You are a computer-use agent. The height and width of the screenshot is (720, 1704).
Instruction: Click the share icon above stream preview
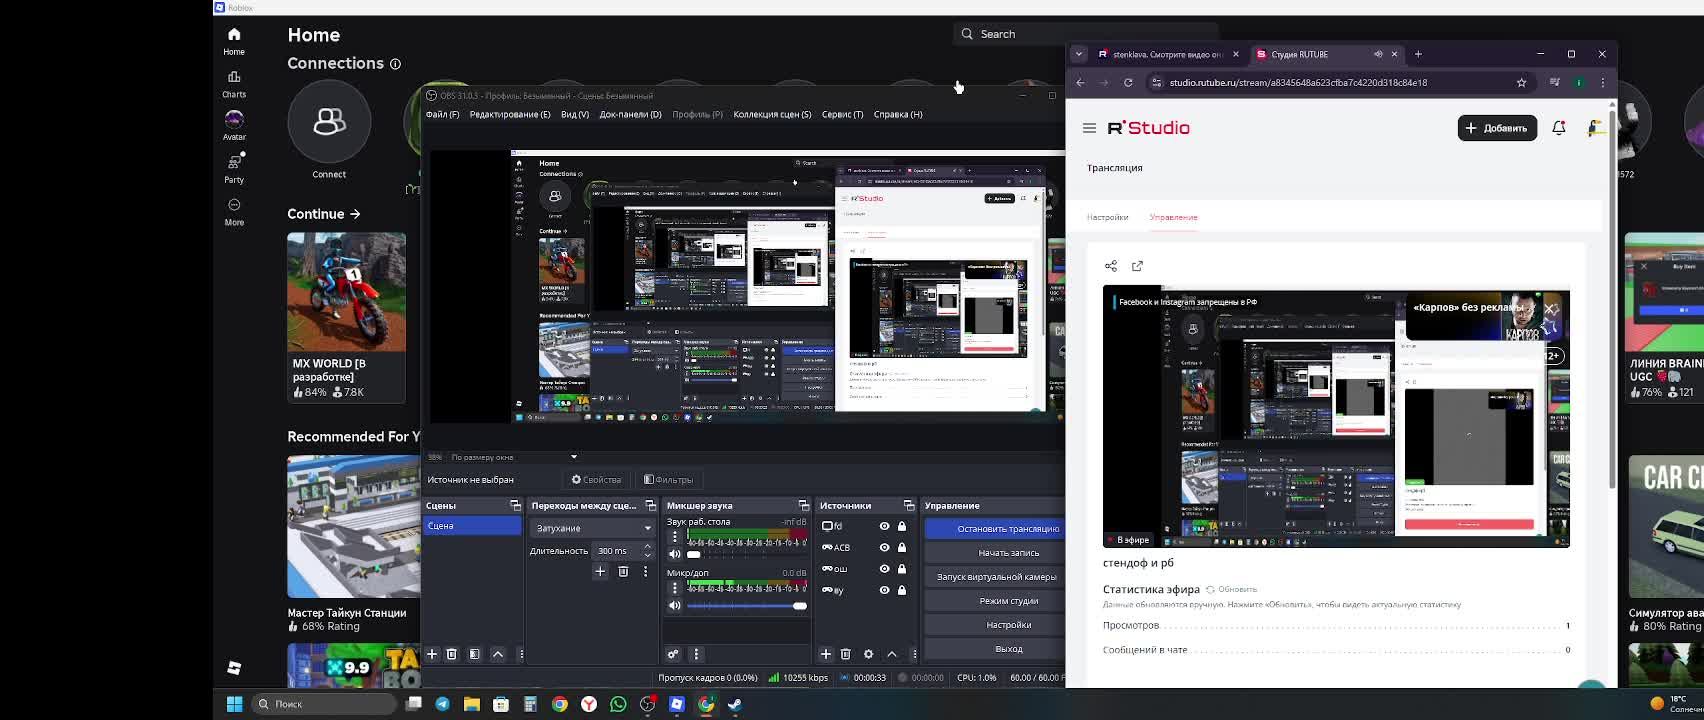(x=1111, y=266)
